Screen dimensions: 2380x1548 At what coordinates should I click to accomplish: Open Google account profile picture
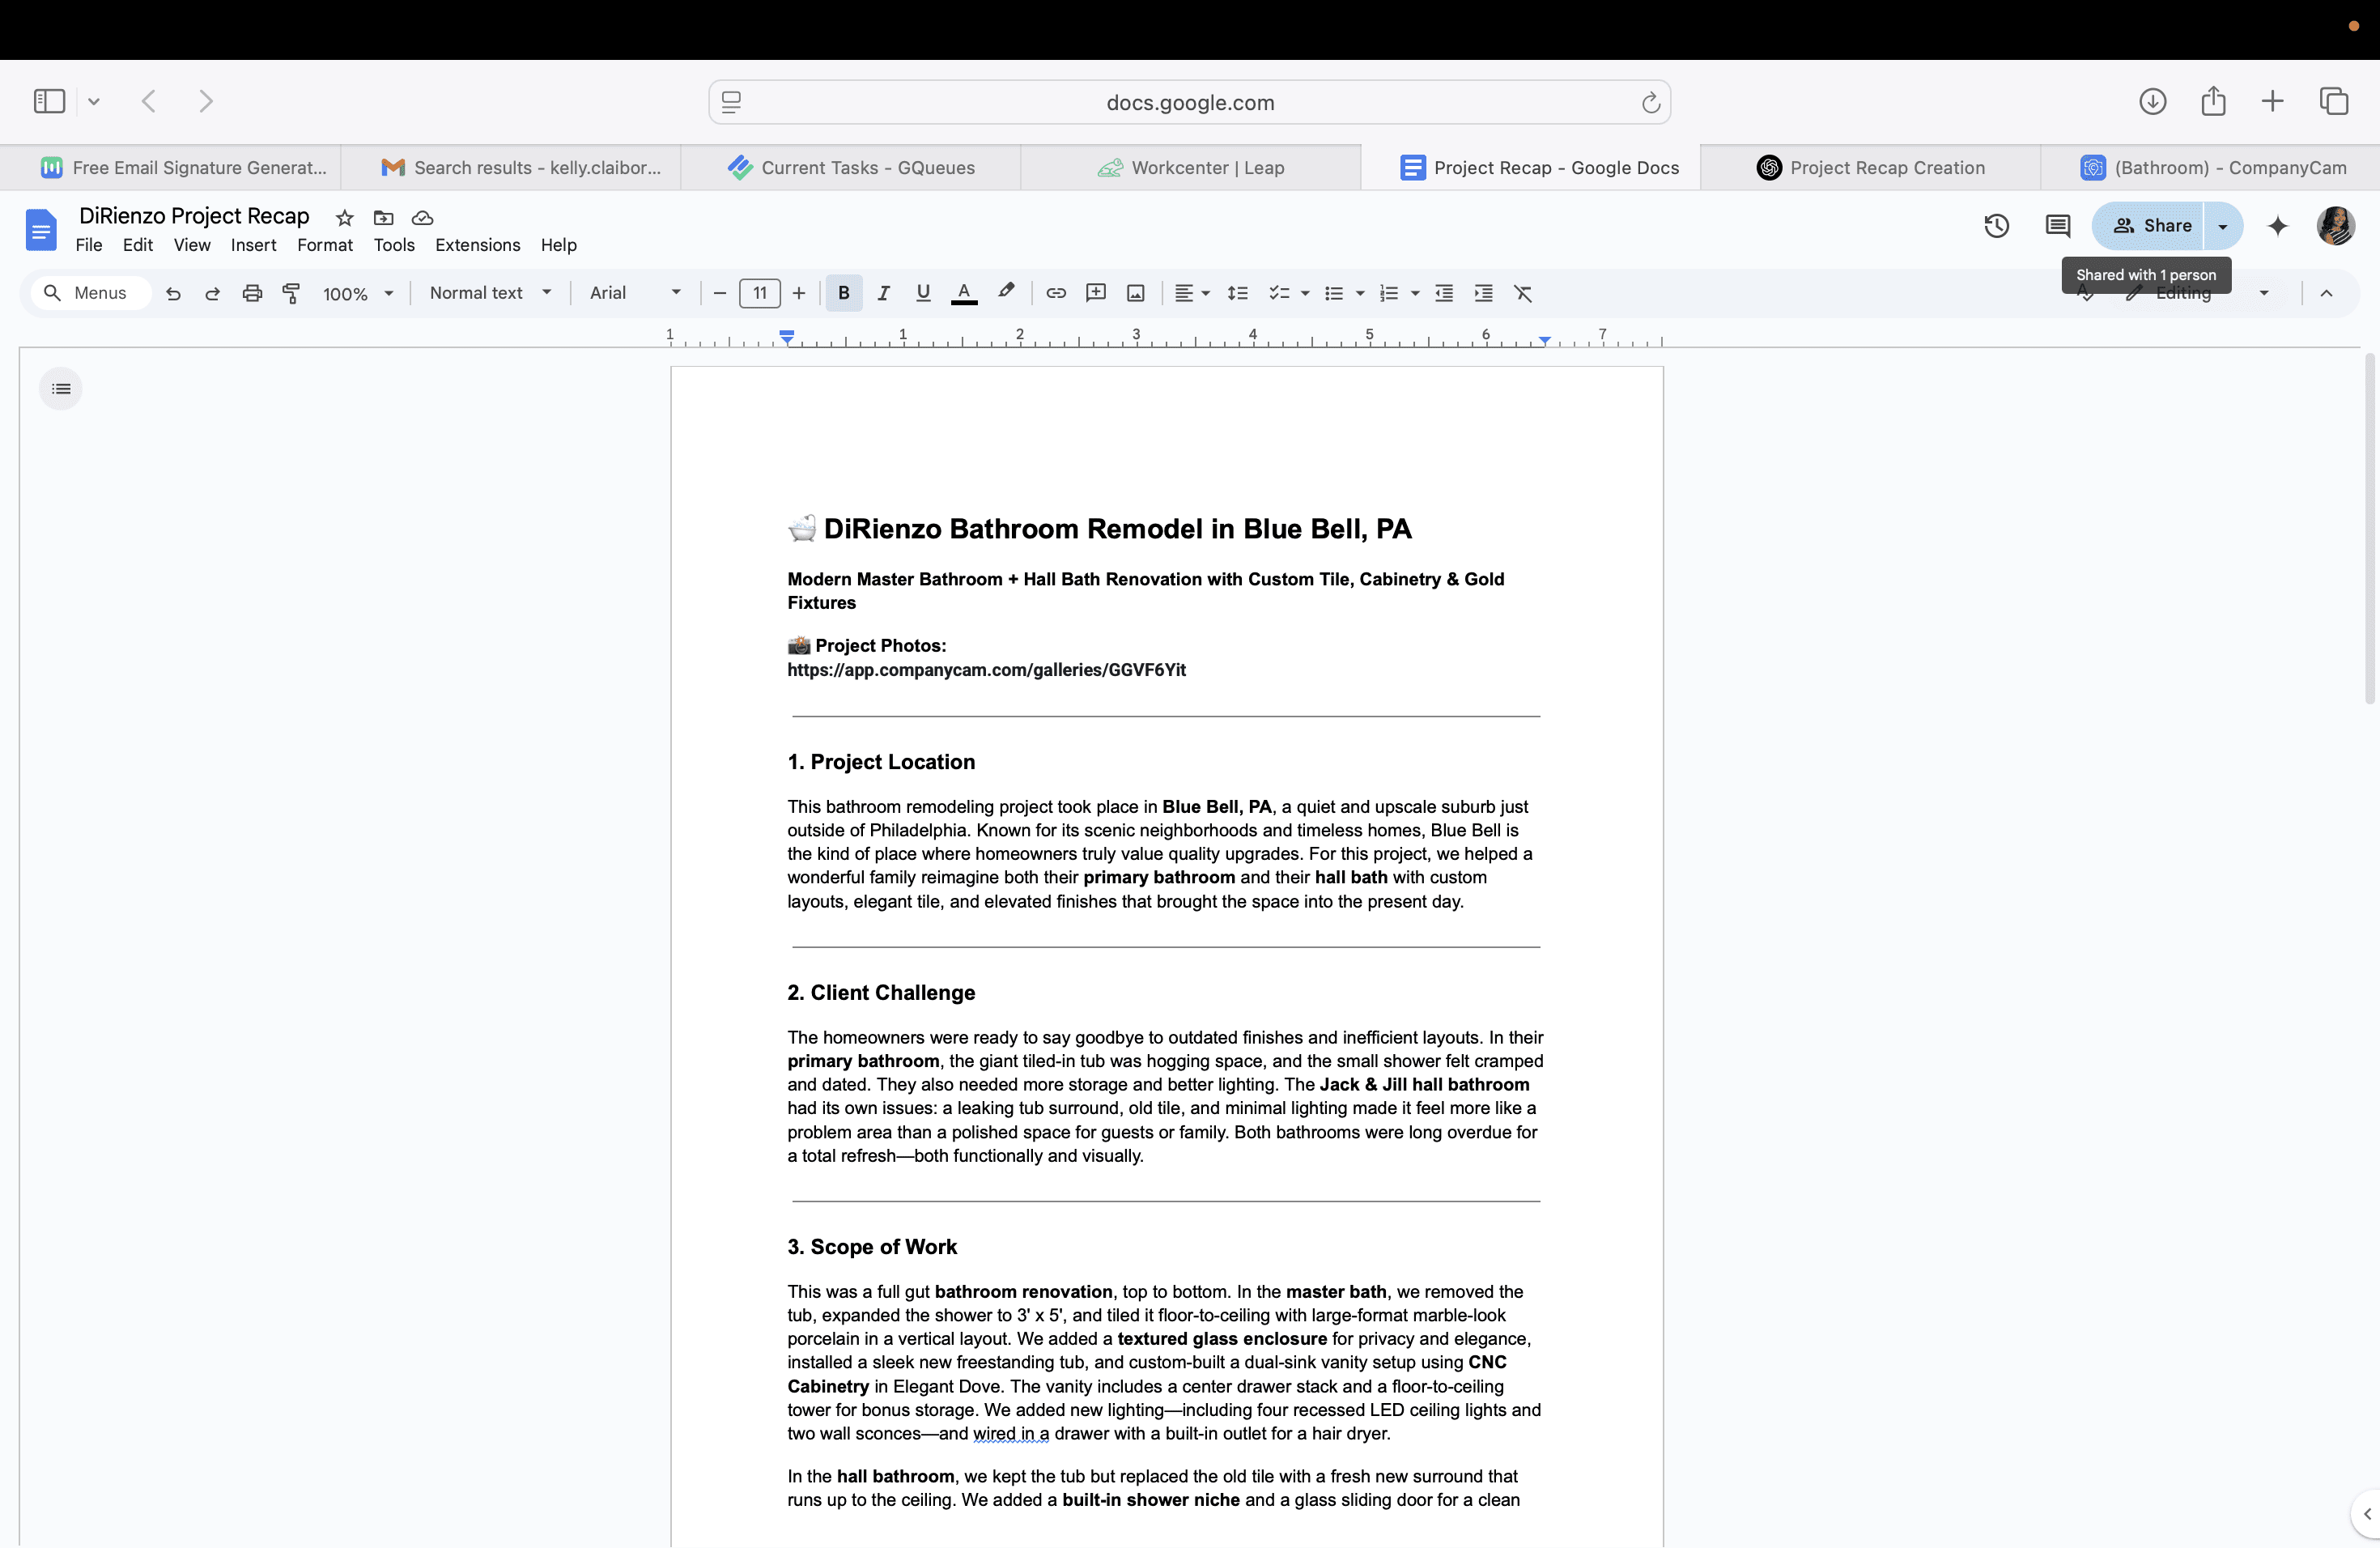pyautogui.click(x=2336, y=226)
